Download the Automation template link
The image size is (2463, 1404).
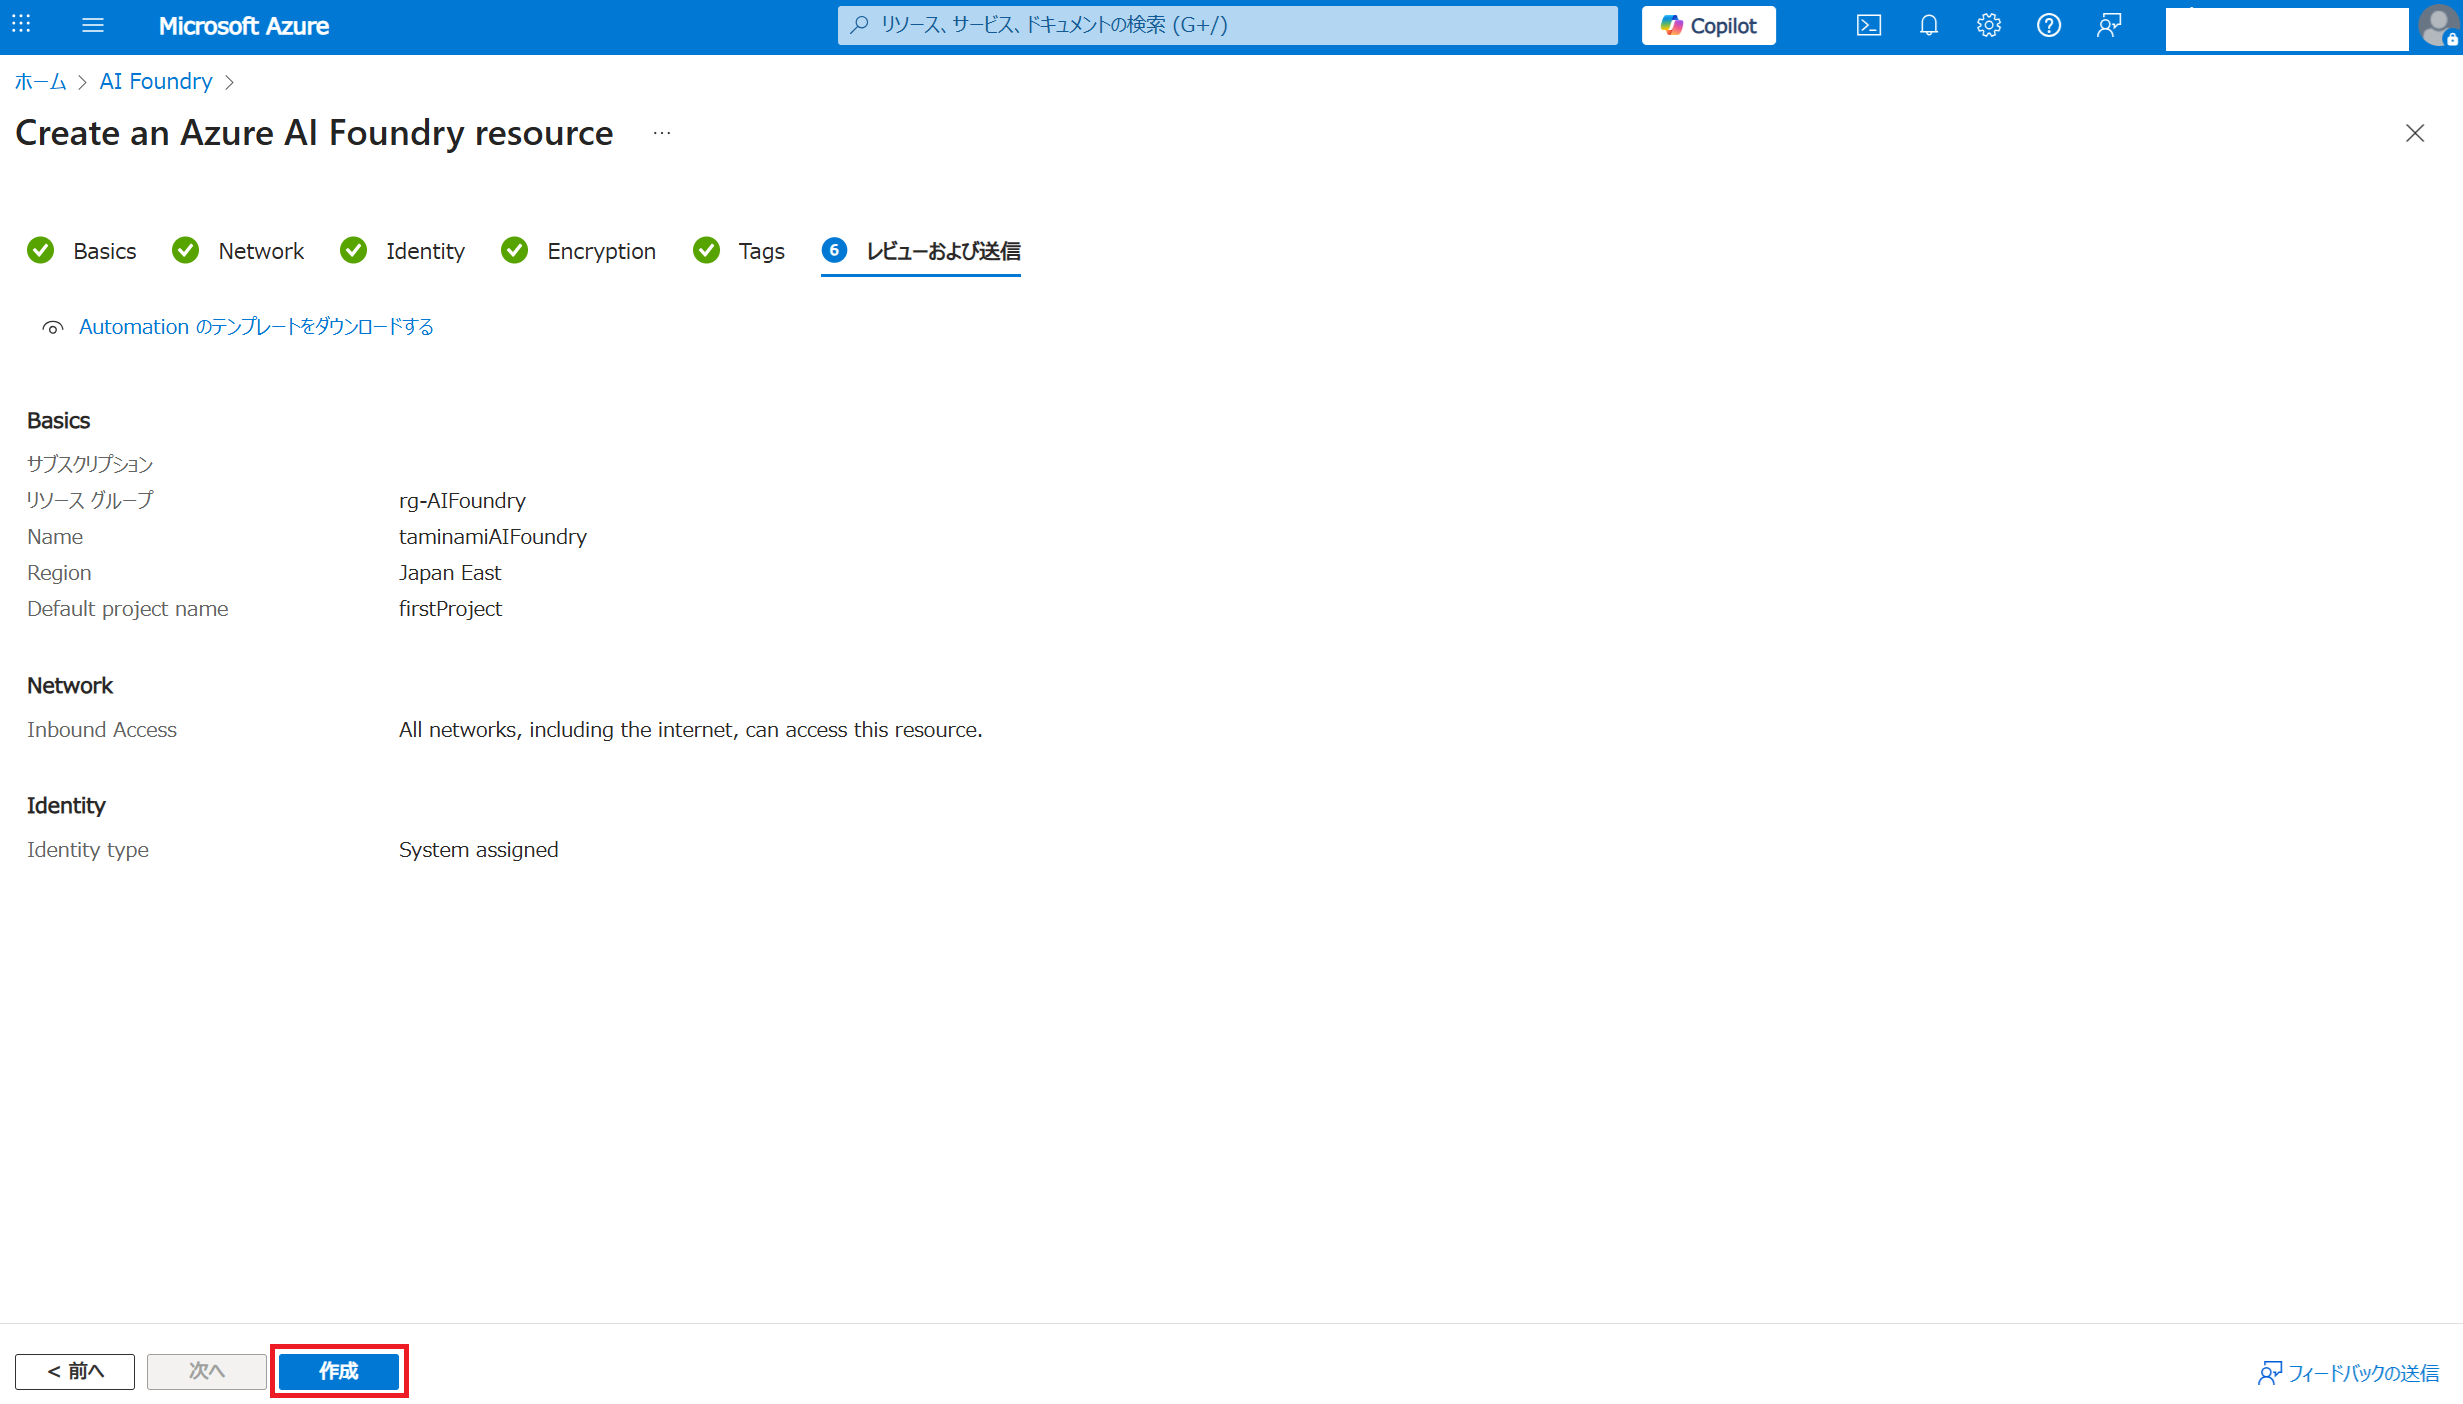pos(256,327)
